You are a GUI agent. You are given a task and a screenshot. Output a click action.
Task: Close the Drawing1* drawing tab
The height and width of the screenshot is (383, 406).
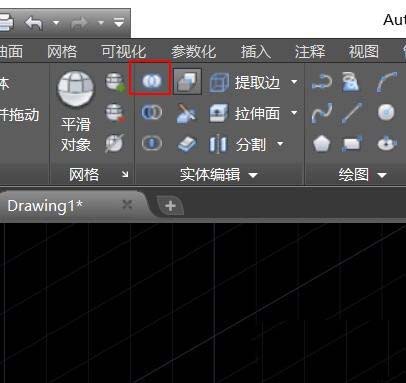[x=127, y=205]
